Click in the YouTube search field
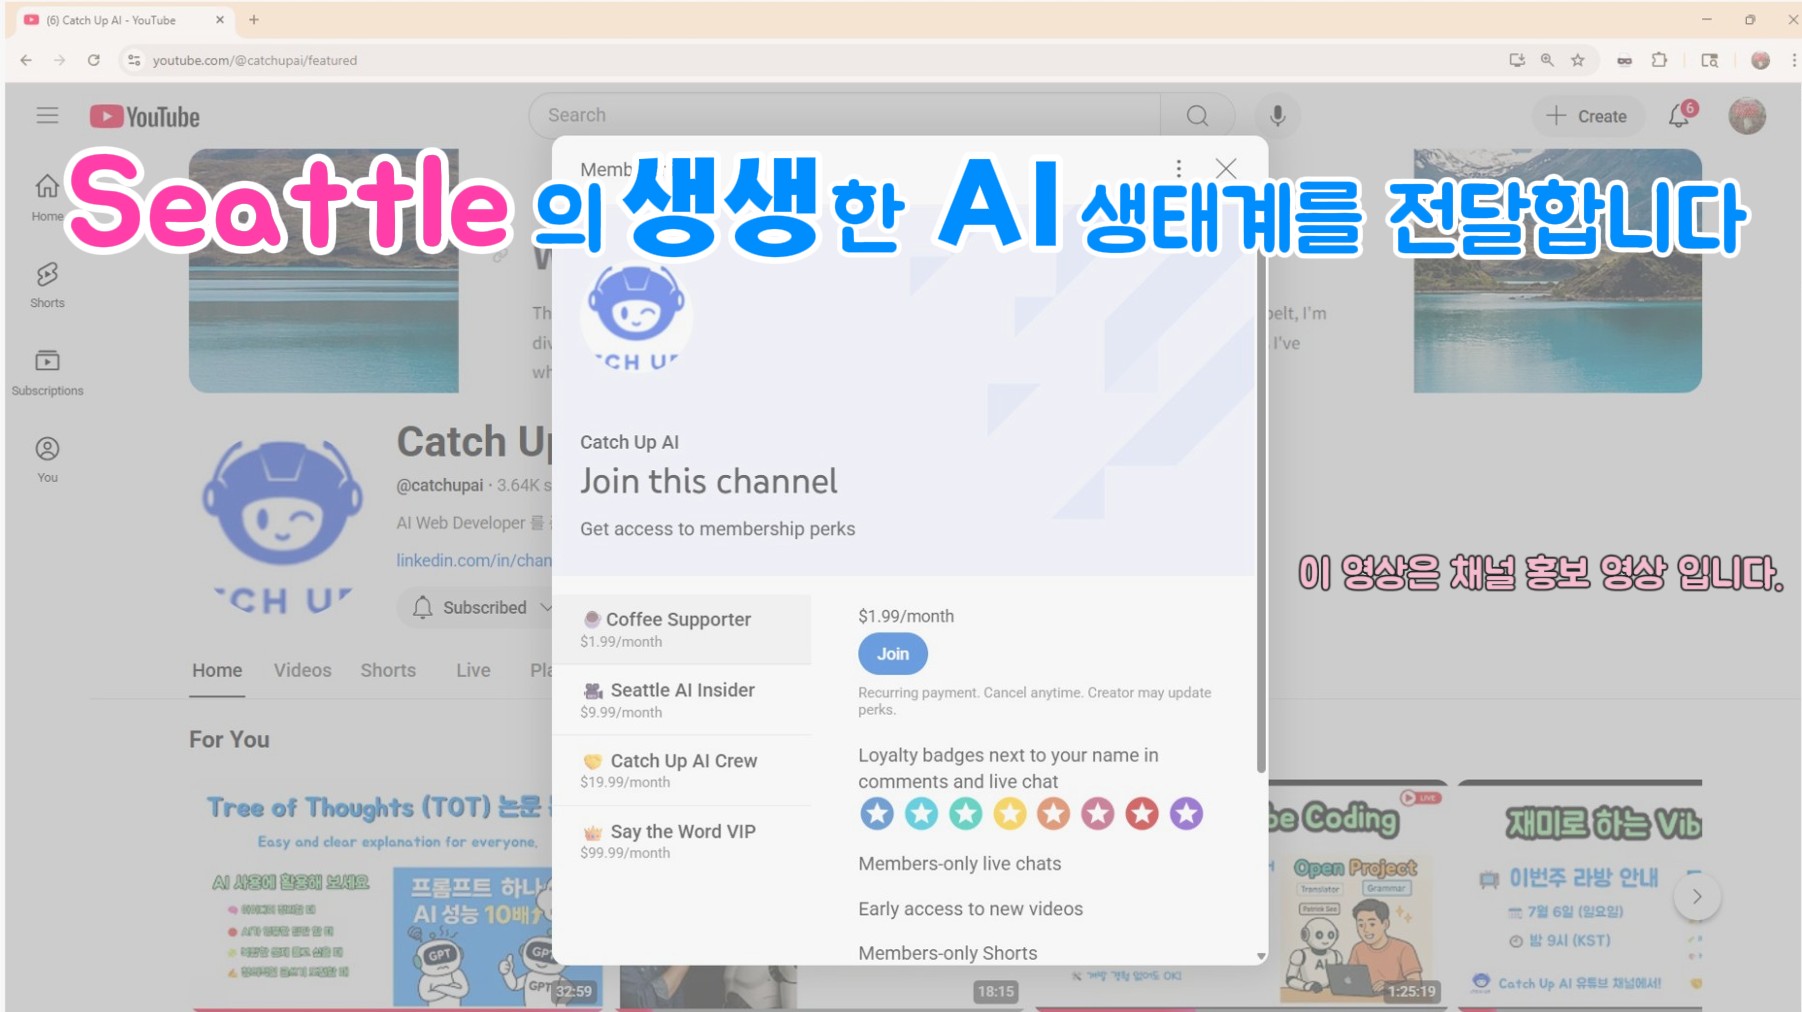1802x1012 pixels. pos(845,116)
